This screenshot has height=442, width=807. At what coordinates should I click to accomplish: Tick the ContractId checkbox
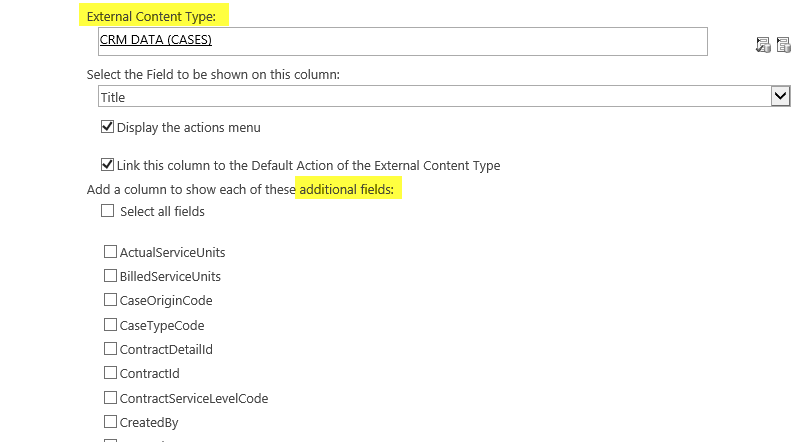tap(110, 373)
